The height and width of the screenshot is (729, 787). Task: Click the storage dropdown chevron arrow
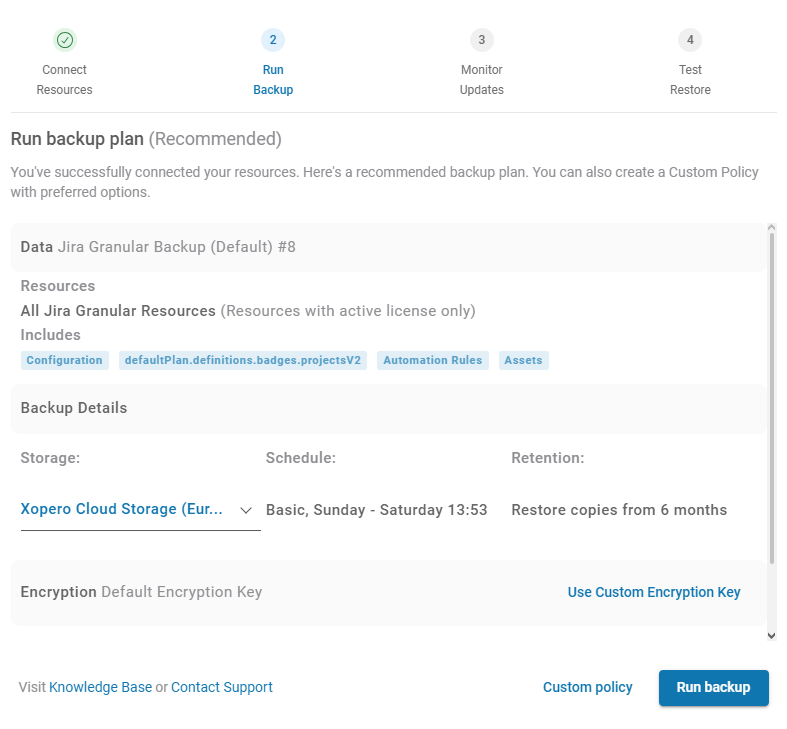click(x=246, y=510)
